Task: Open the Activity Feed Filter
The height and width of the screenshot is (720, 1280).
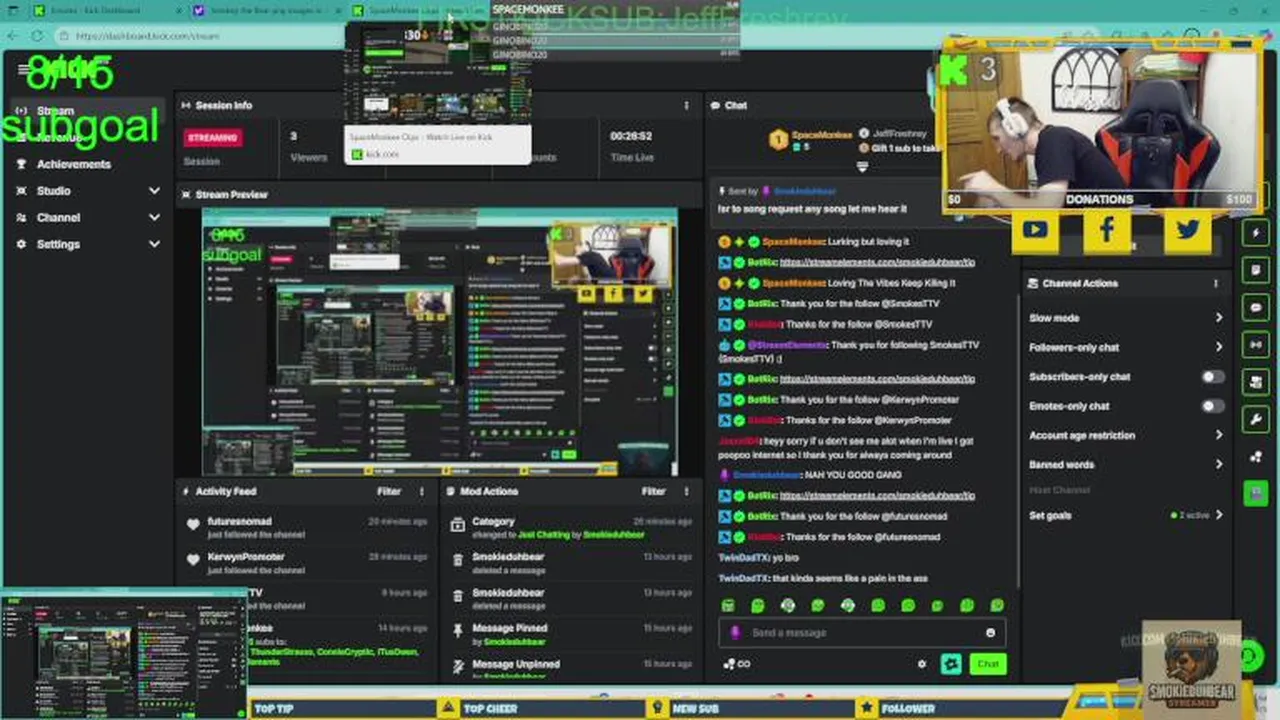Action: pyautogui.click(x=389, y=491)
